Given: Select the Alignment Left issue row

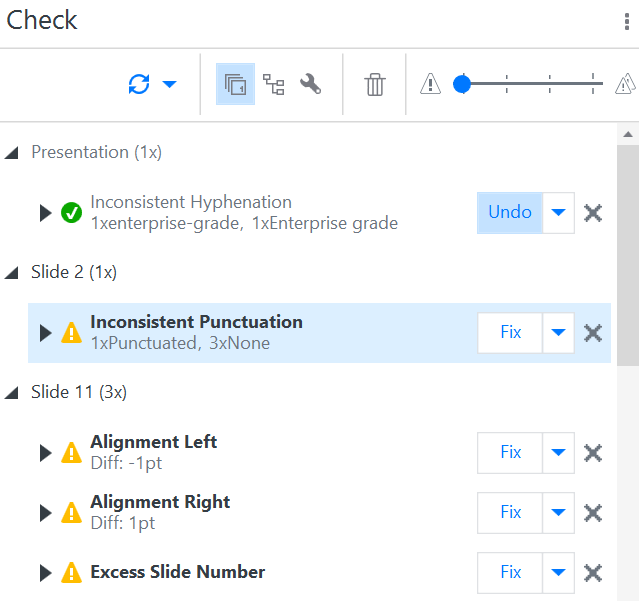Looking at the screenshot, I should point(320,453).
